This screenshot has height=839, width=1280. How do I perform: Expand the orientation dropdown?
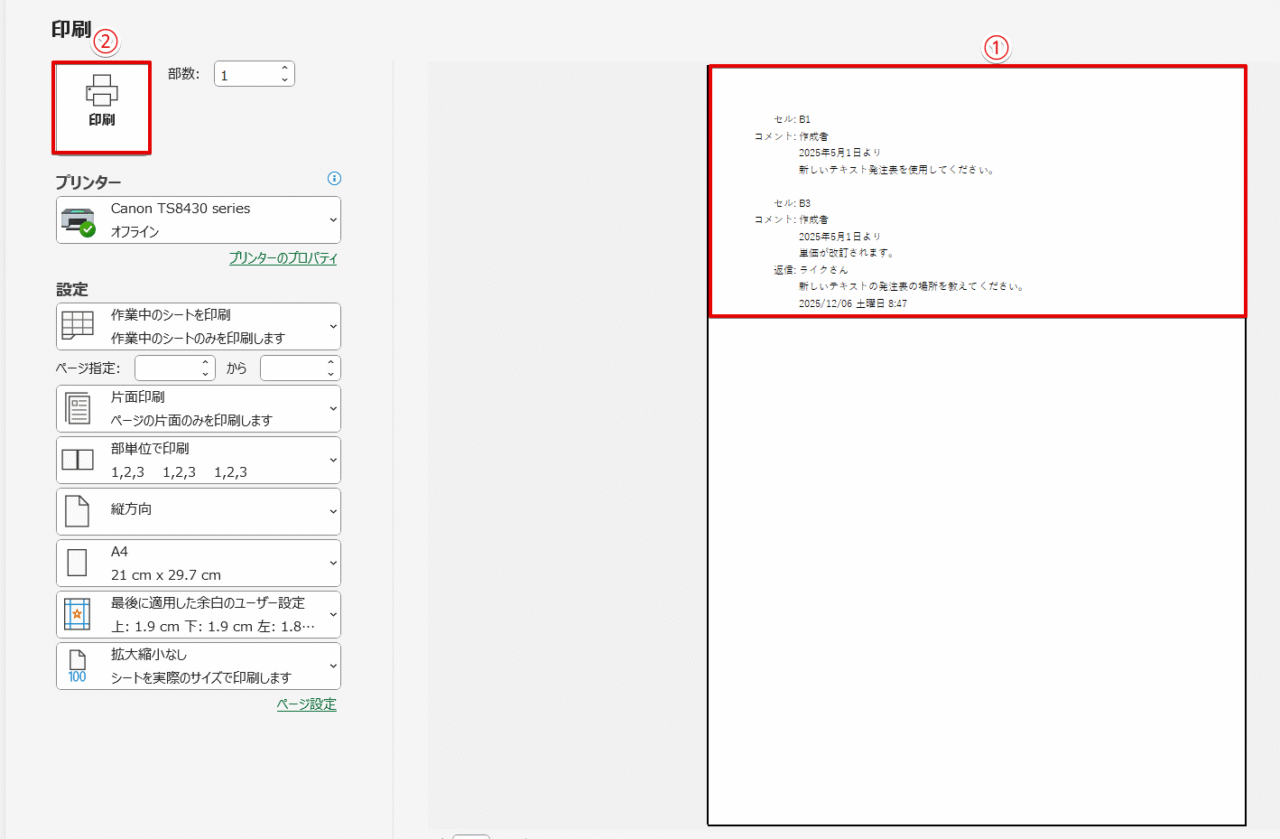(332, 511)
